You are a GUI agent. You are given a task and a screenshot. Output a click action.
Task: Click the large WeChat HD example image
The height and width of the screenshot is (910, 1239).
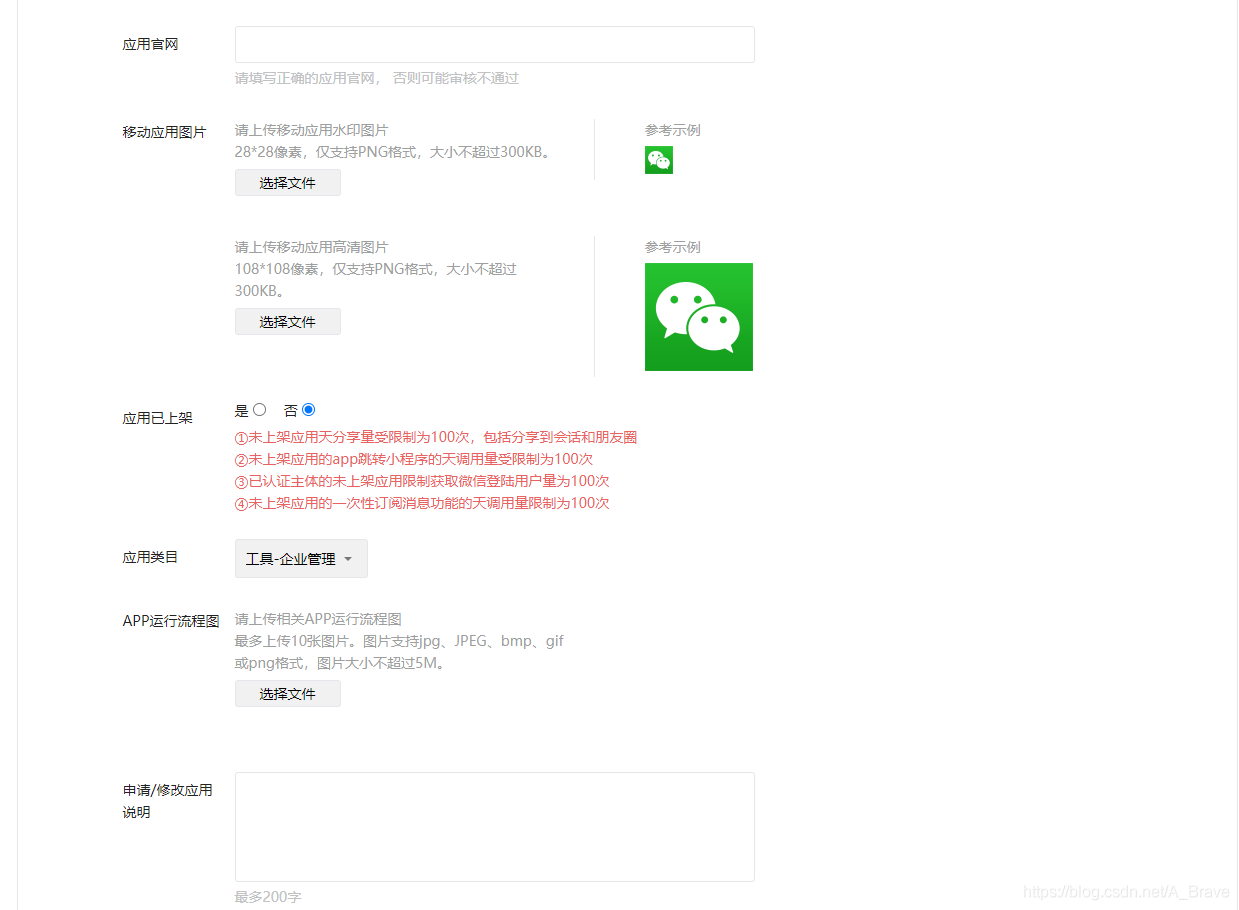(x=699, y=317)
